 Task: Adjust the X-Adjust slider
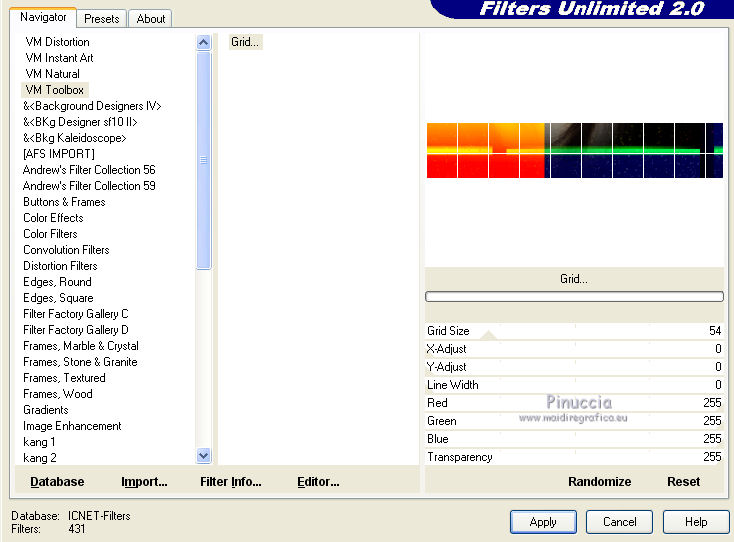[574, 349]
